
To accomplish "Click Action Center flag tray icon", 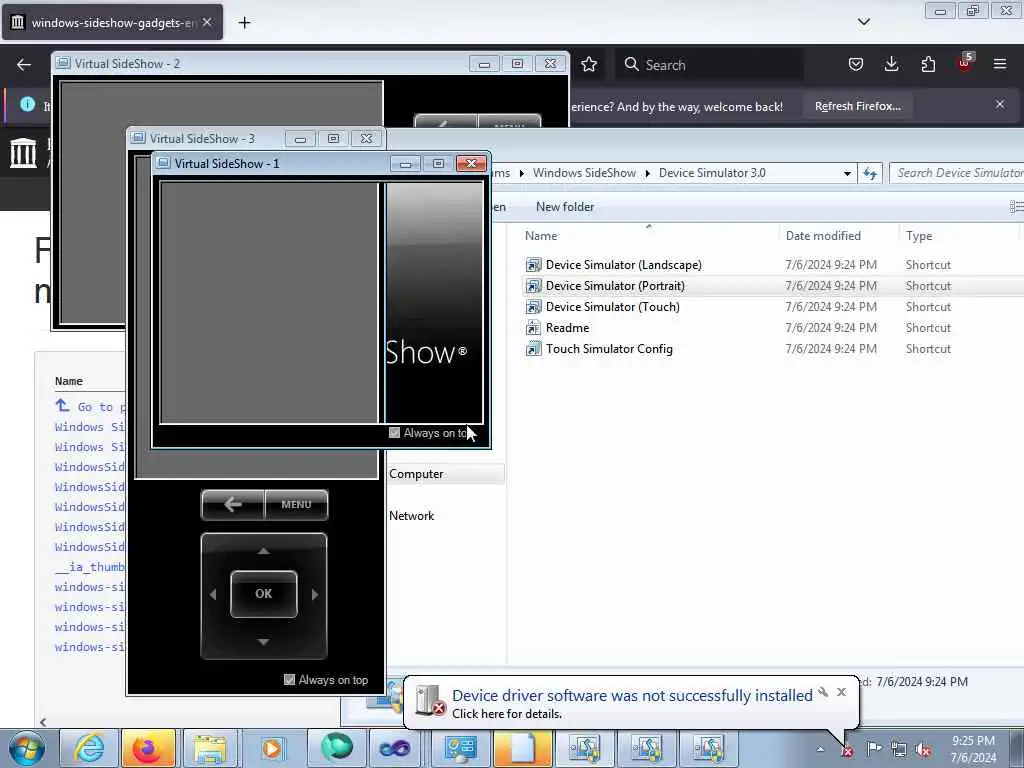I will point(874,749).
